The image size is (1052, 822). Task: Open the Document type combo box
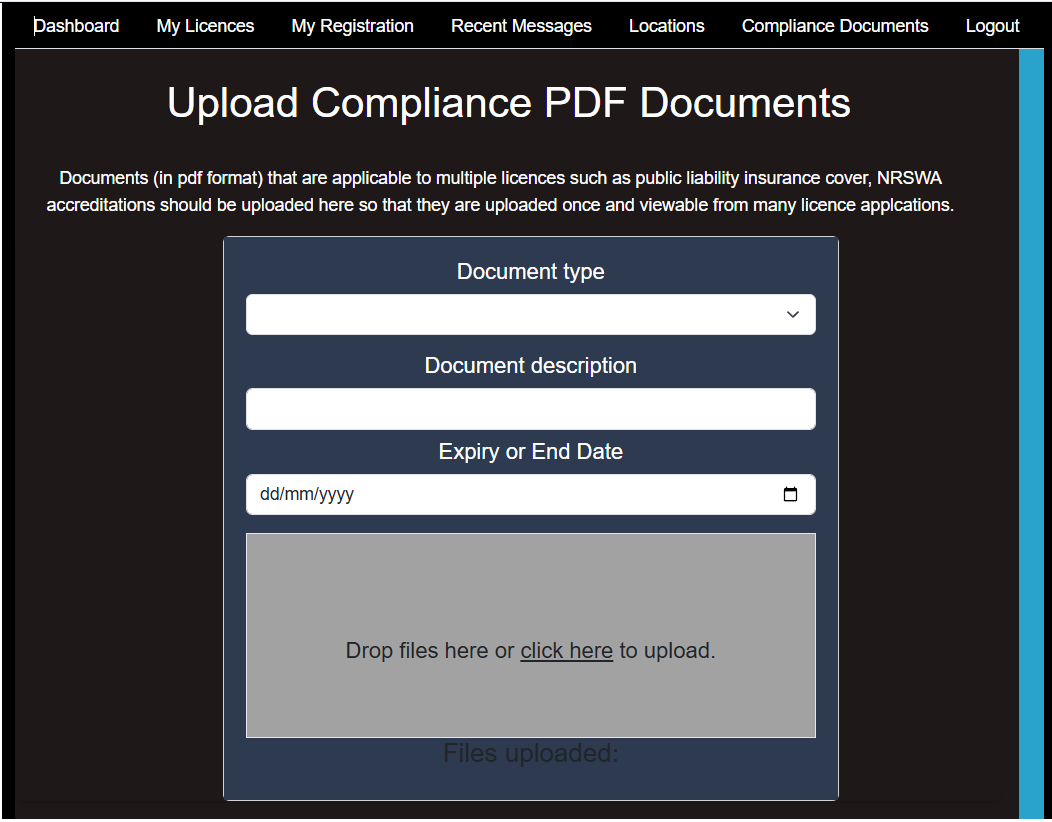(530, 314)
